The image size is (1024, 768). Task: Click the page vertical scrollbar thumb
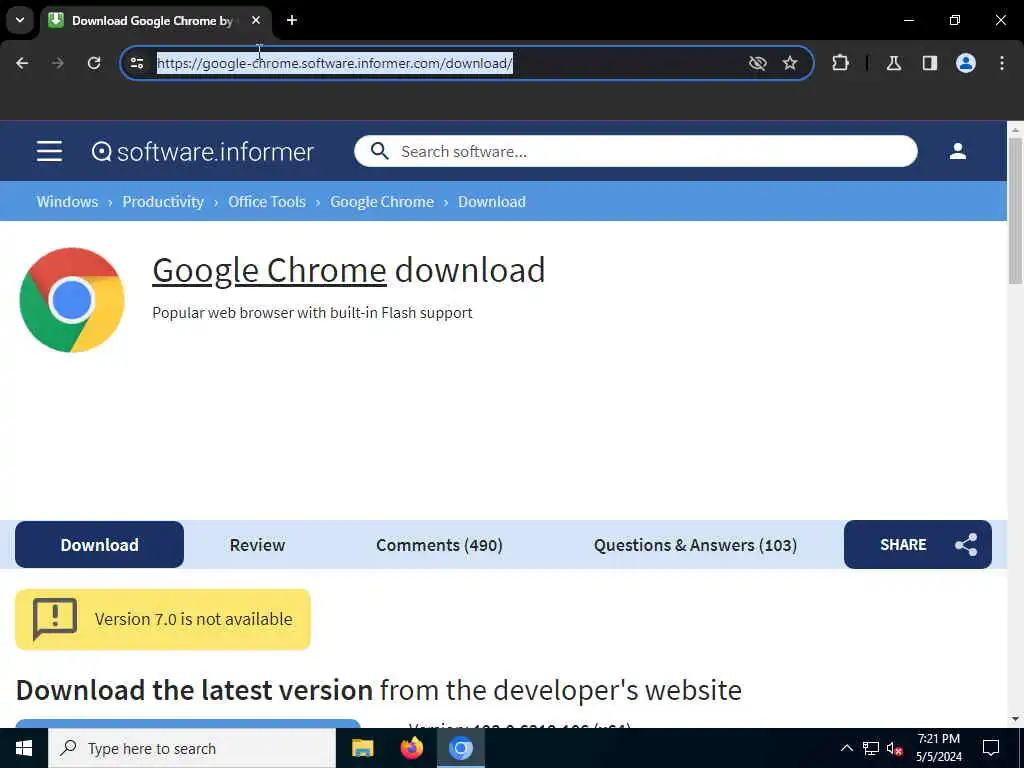(1015, 210)
